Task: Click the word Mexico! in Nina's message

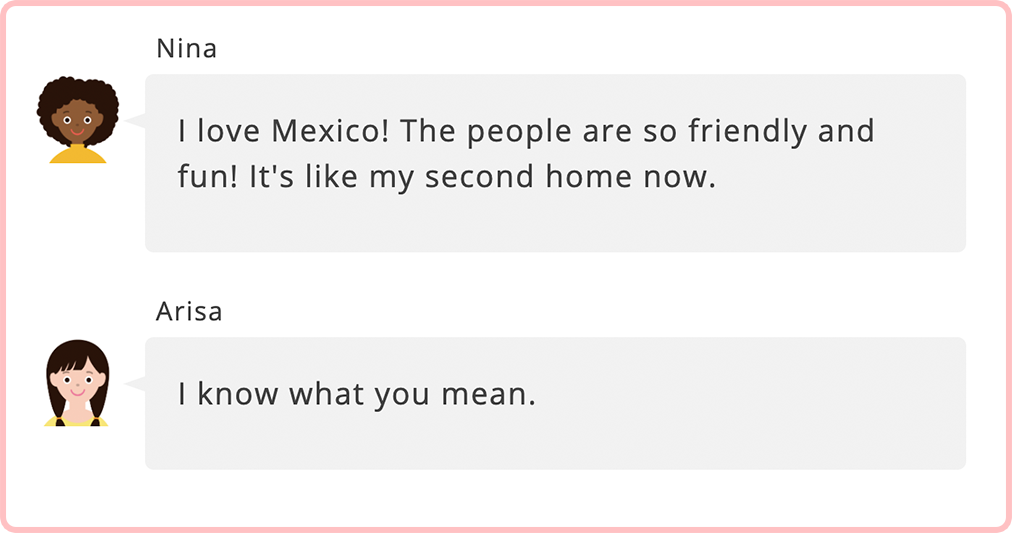Action: tap(330, 131)
